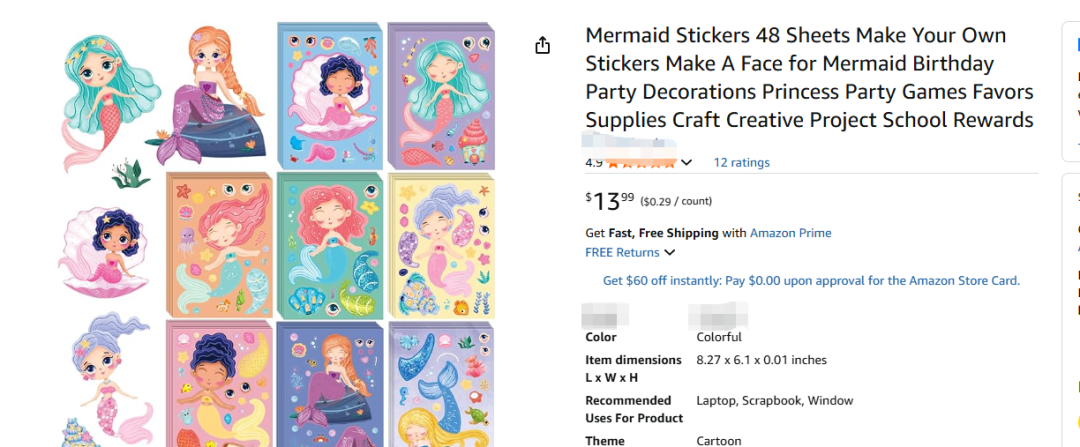Click the green sticker sheet with the red-haired mermaid
Image resolution: width=1080 pixels, height=447 pixels.
point(328,245)
